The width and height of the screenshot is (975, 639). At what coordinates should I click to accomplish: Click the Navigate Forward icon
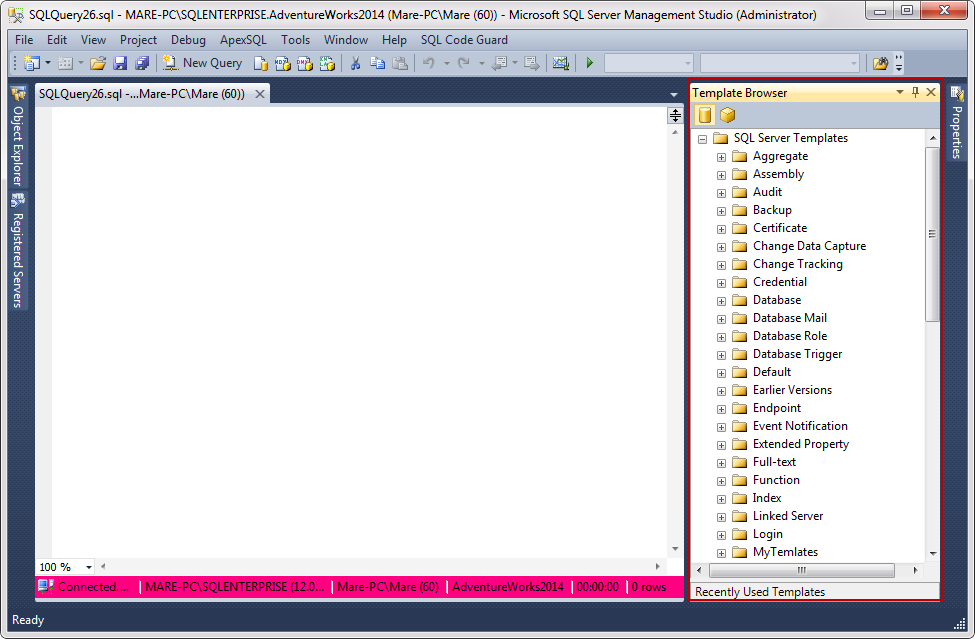point(532,63)
